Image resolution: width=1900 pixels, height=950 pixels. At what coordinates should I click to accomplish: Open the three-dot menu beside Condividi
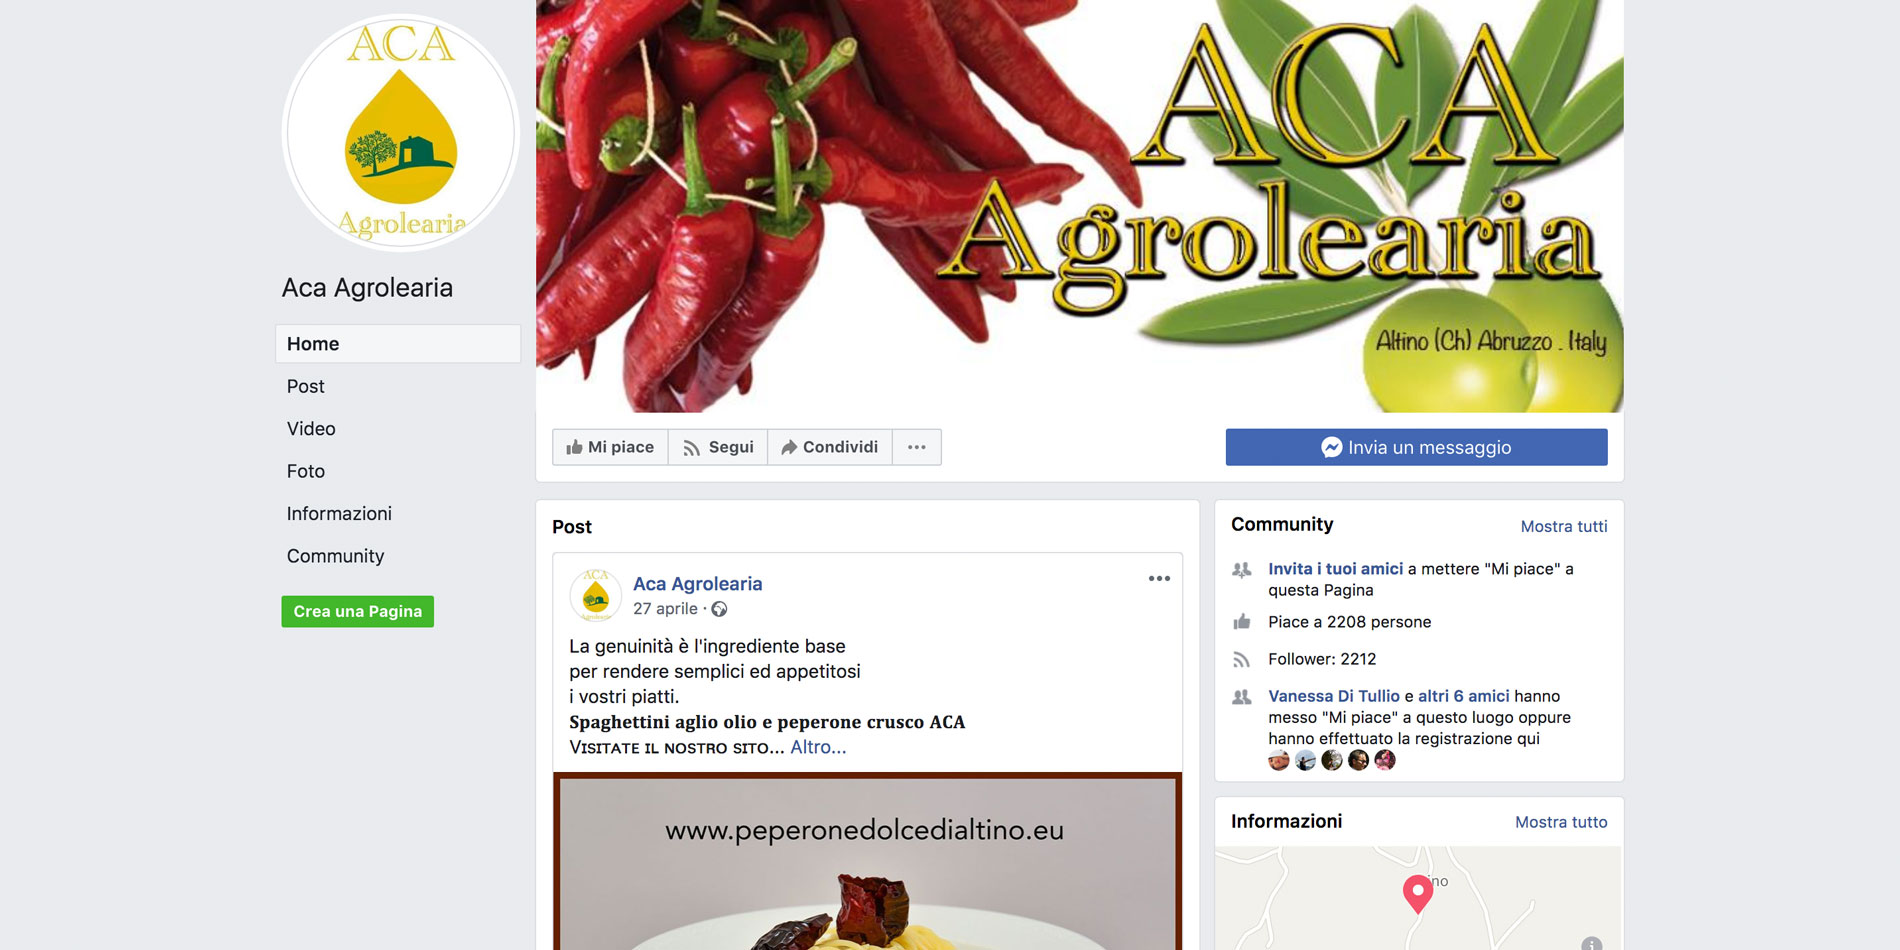917,447
